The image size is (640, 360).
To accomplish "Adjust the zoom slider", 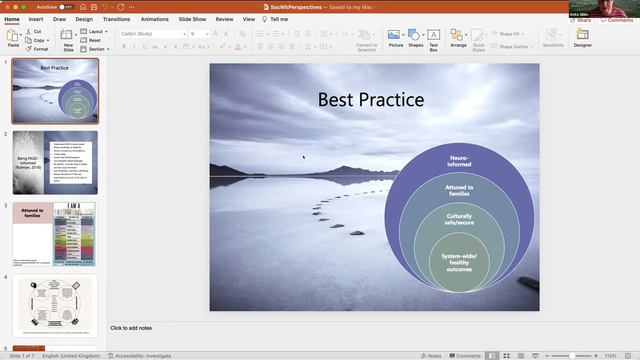I will tap(572, 356).
